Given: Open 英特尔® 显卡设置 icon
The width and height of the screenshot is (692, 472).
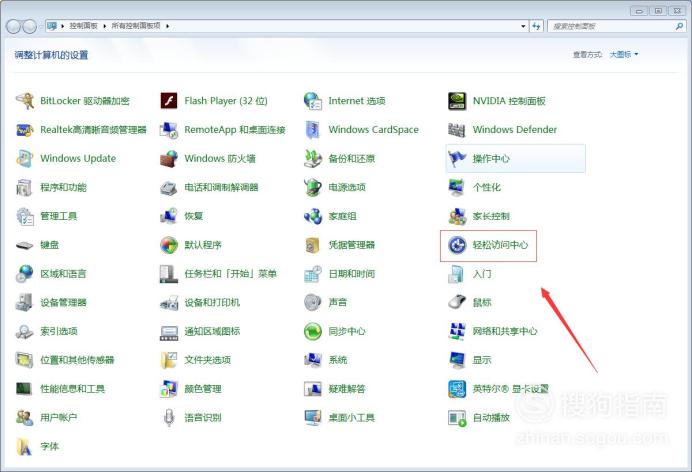Looking at the screenshot, I should tap(457, 389).
